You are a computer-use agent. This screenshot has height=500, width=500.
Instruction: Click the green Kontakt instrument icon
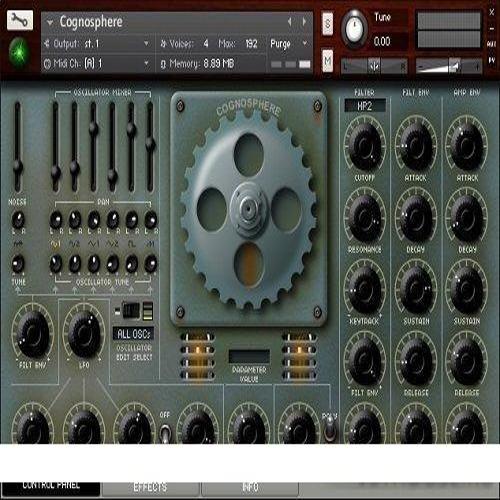[19, 53]
